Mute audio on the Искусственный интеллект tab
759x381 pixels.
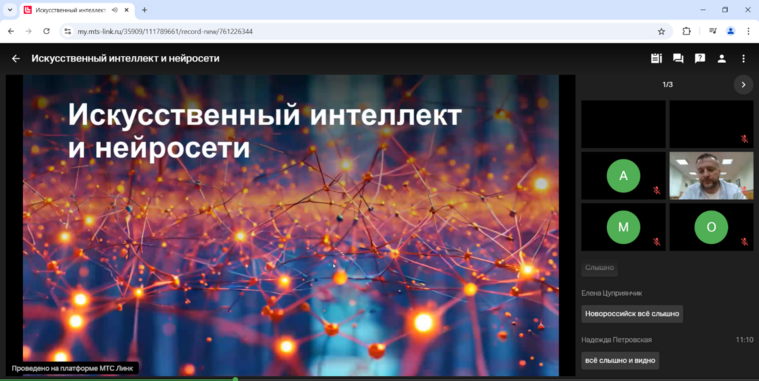pyautogui.click(x=114, y=10)
